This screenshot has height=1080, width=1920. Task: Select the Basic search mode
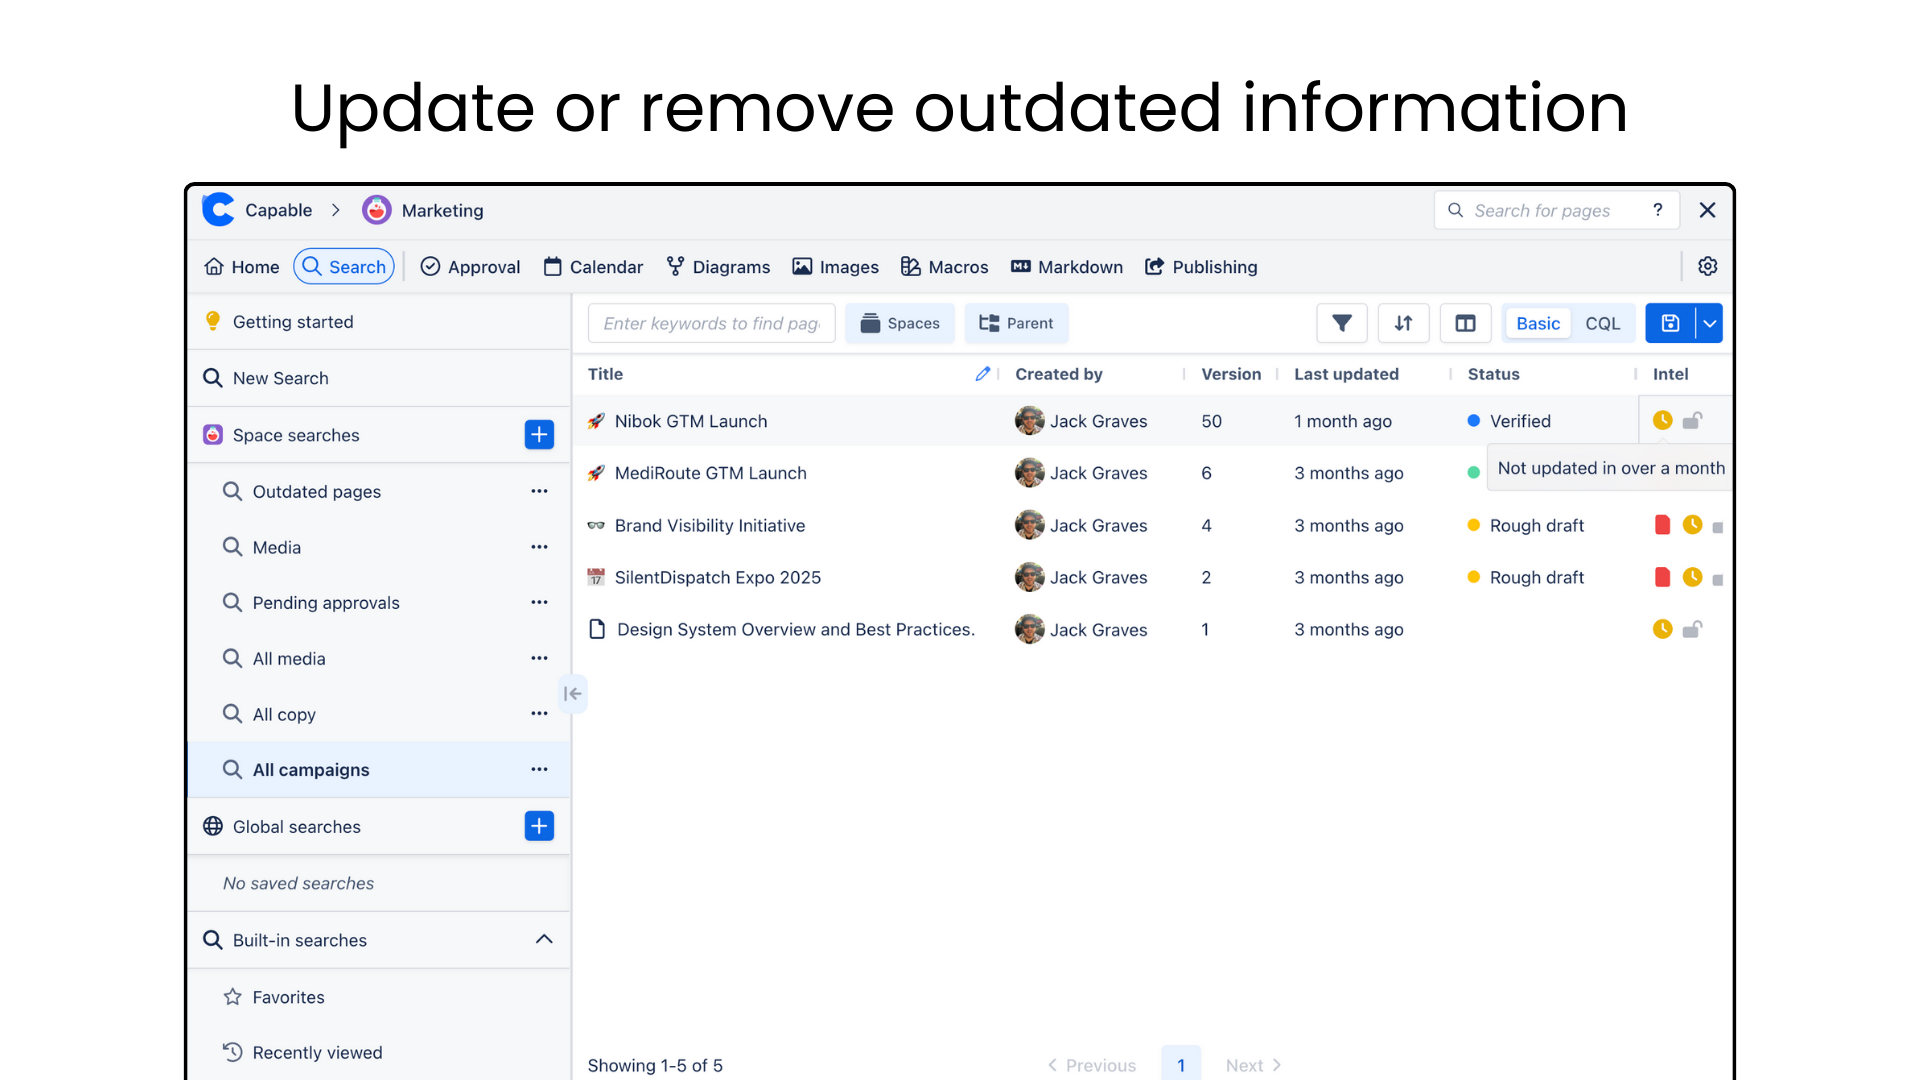(1537, 323)
